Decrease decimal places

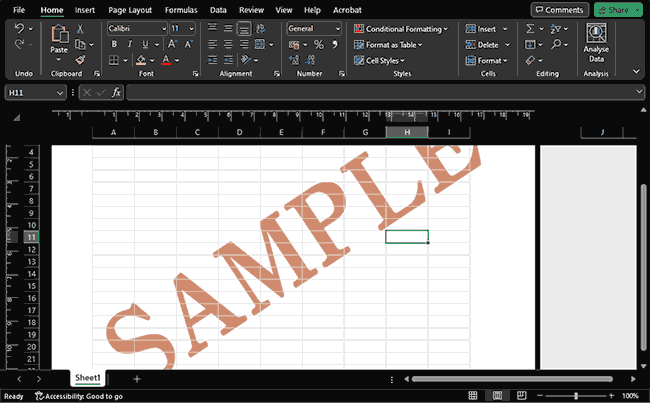pyautogui.click(x=310, y=60)
